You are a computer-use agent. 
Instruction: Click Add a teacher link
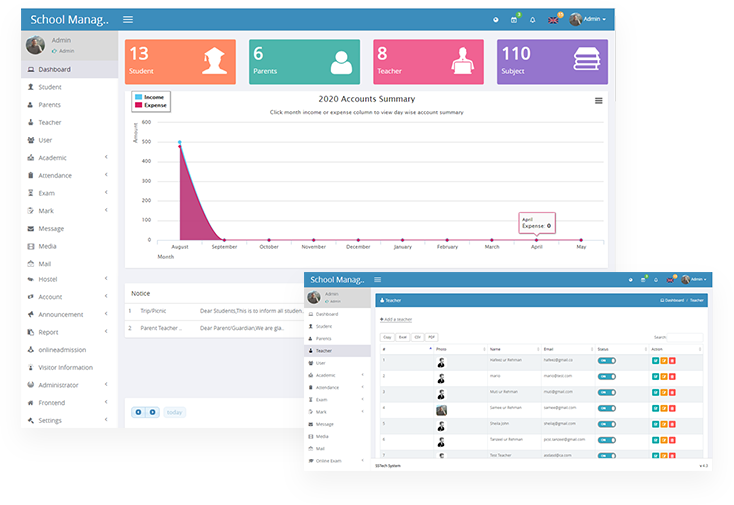pyautogui.click(x=396, y=319)
